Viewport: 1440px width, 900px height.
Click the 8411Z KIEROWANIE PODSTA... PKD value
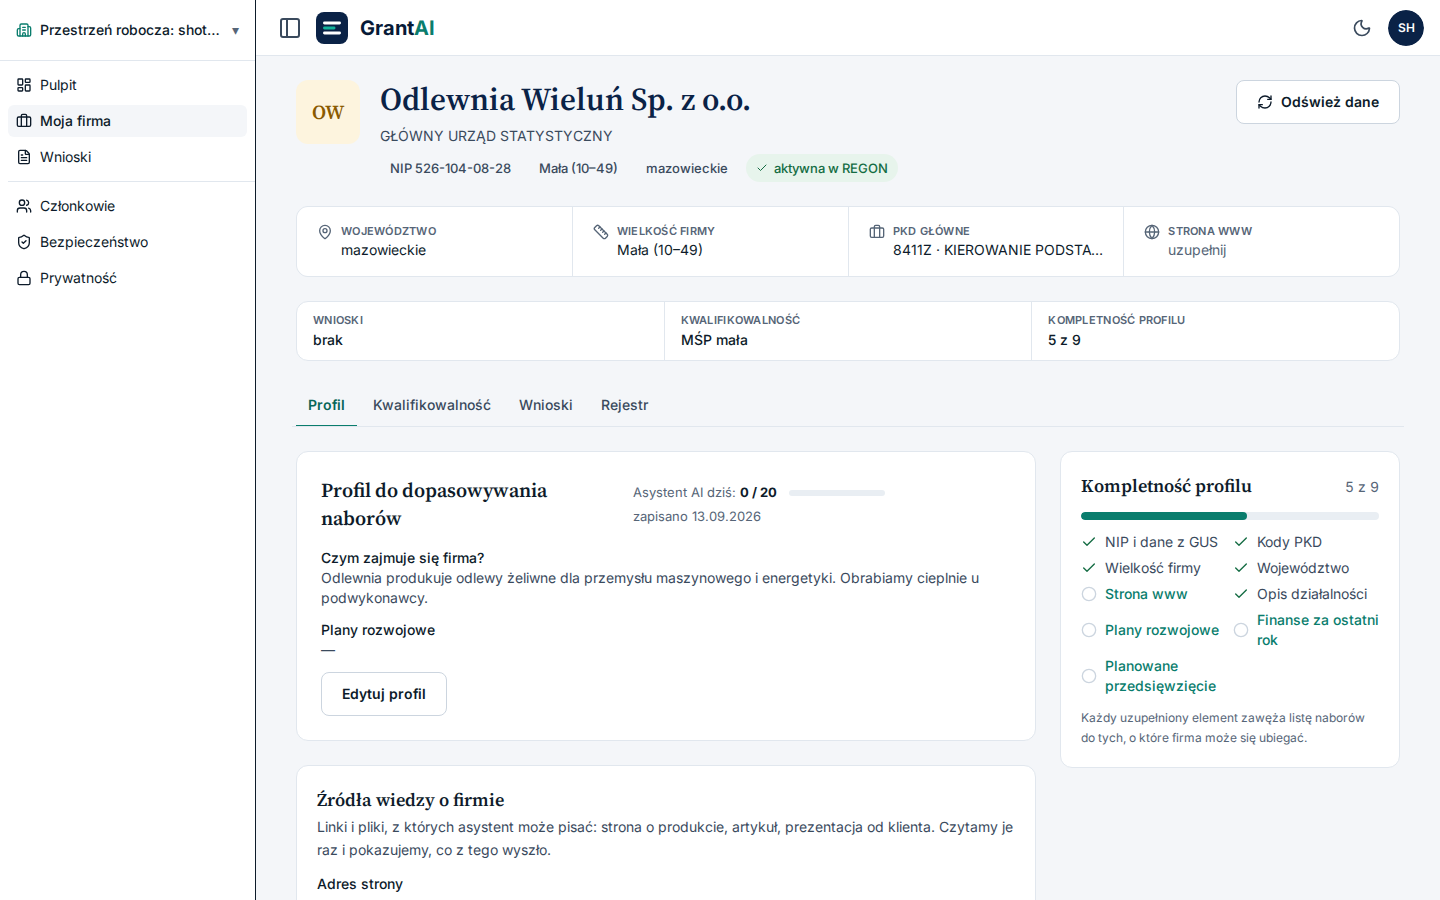tap(998, 250)
